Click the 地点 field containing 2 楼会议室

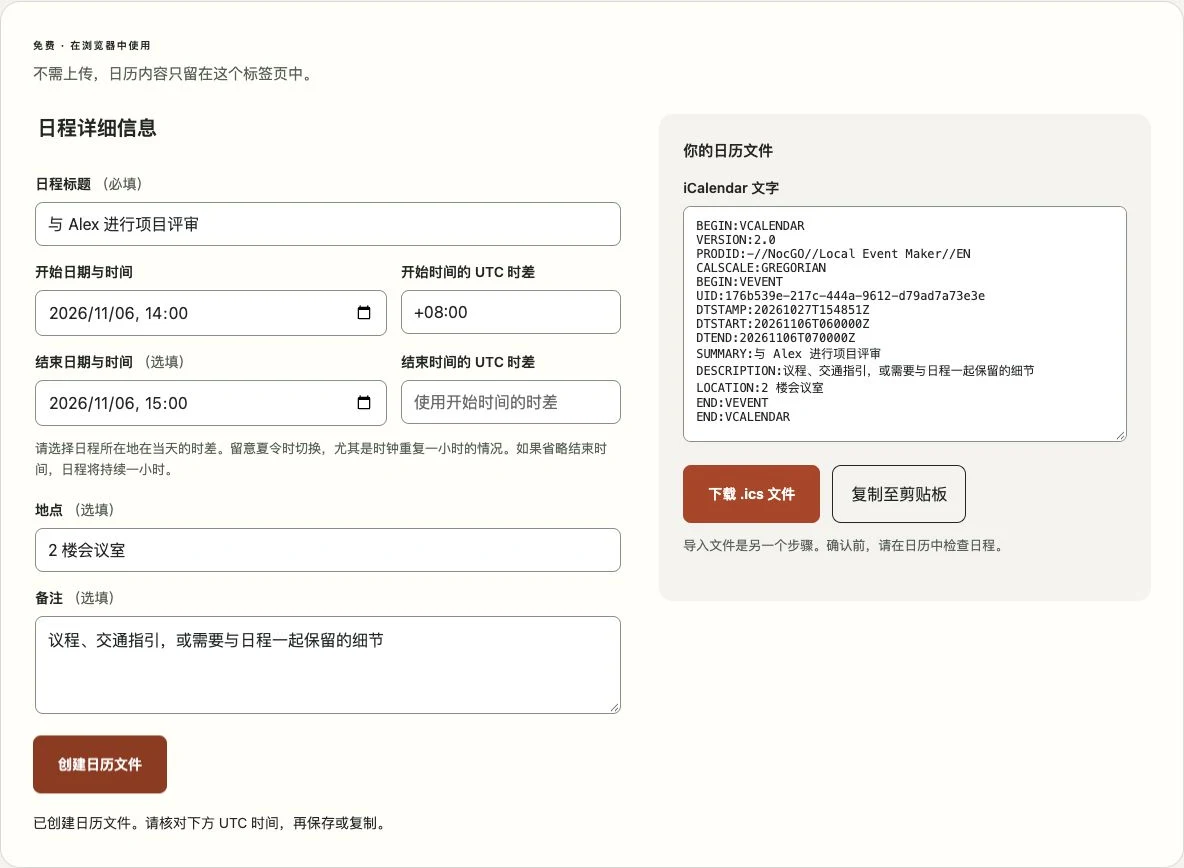[328, 549]
